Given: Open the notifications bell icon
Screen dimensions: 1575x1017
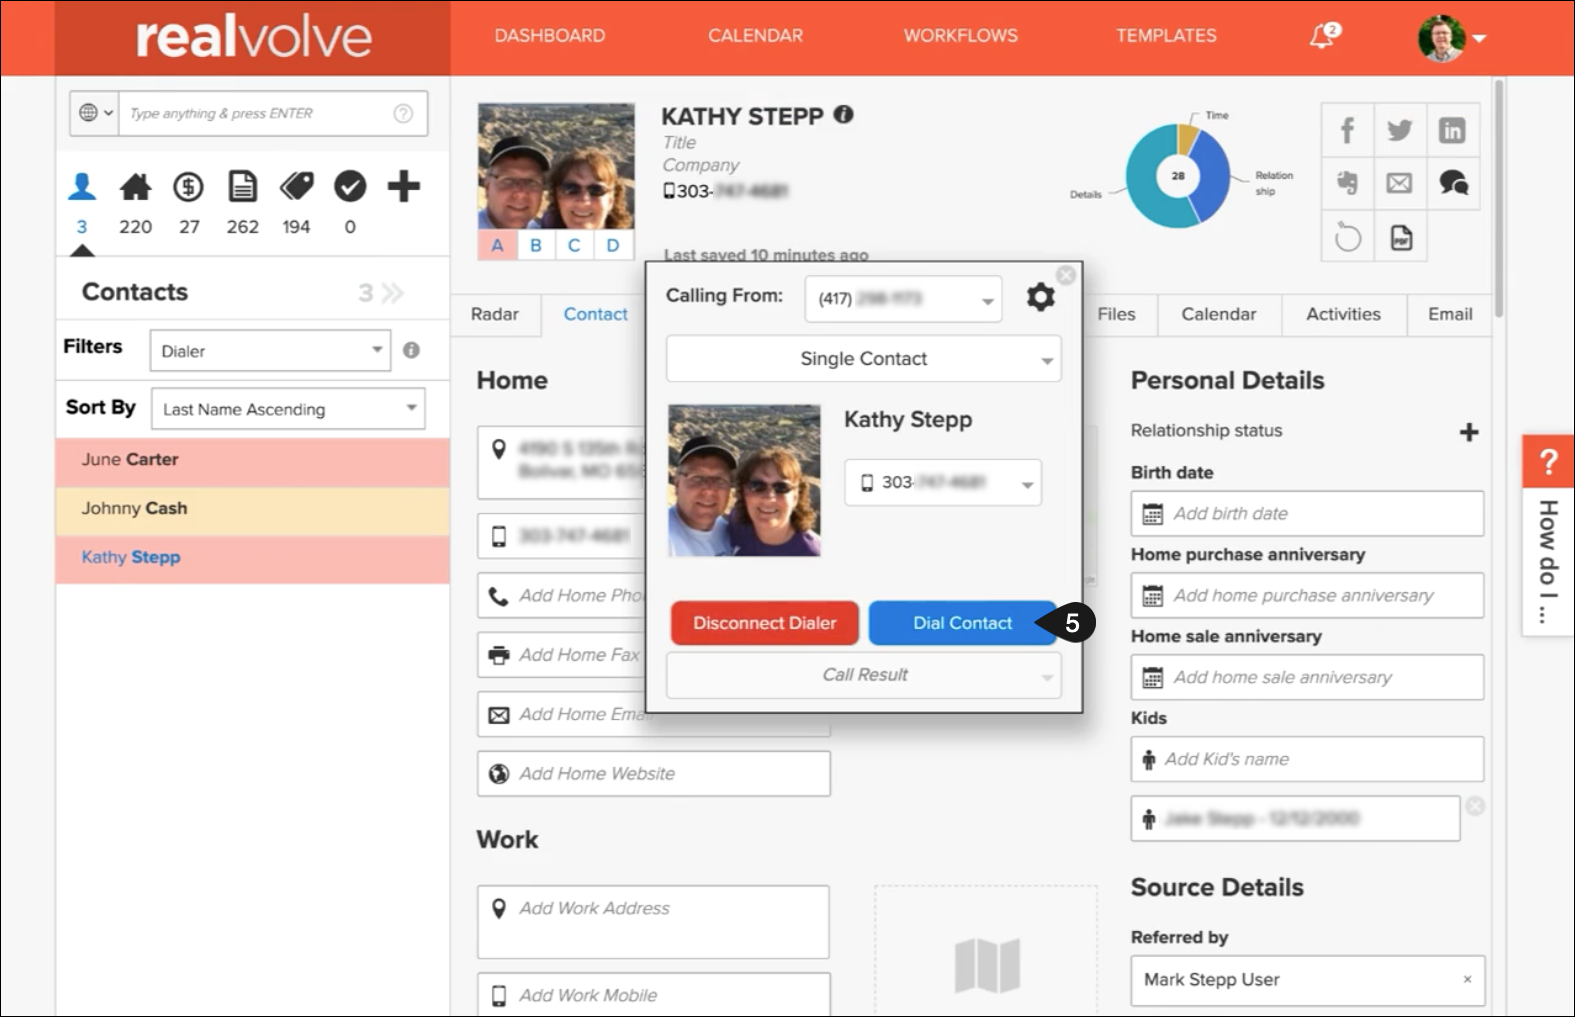Looking at the screenshot, I should click(1324, 37).
